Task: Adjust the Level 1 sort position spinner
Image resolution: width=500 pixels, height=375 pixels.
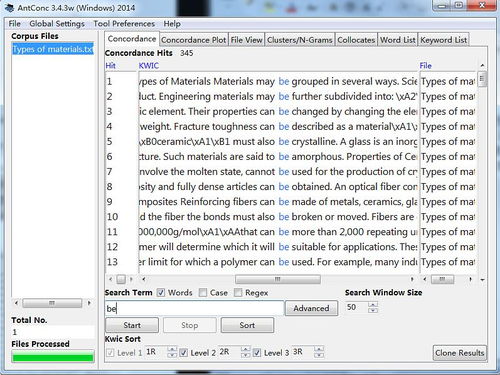Action: pyautogui.click(x=172, y=352)
